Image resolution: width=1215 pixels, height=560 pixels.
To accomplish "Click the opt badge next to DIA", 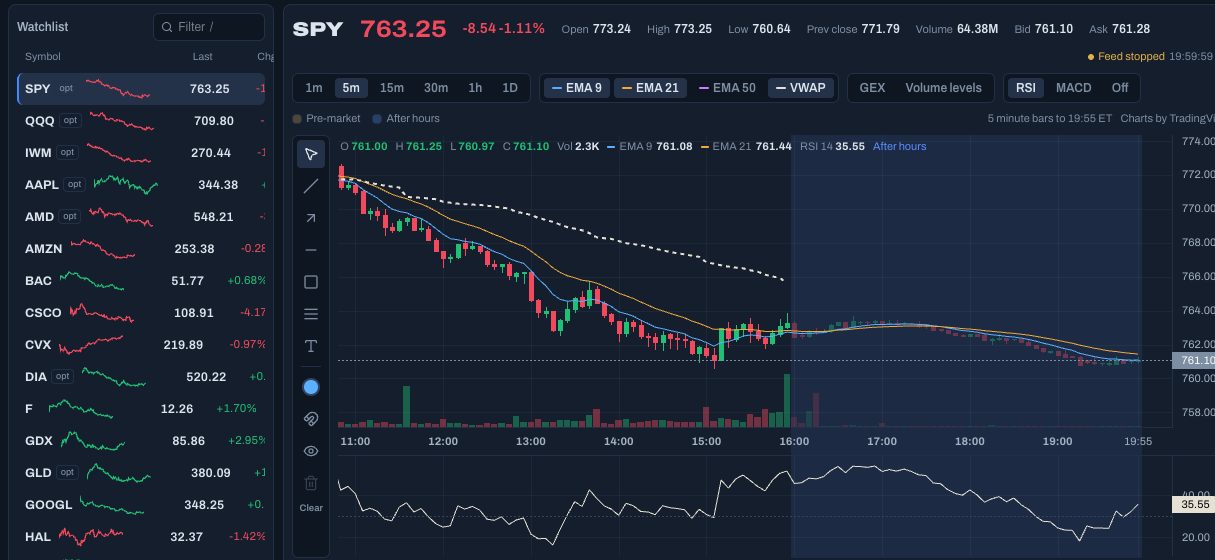I will point(62,377).
